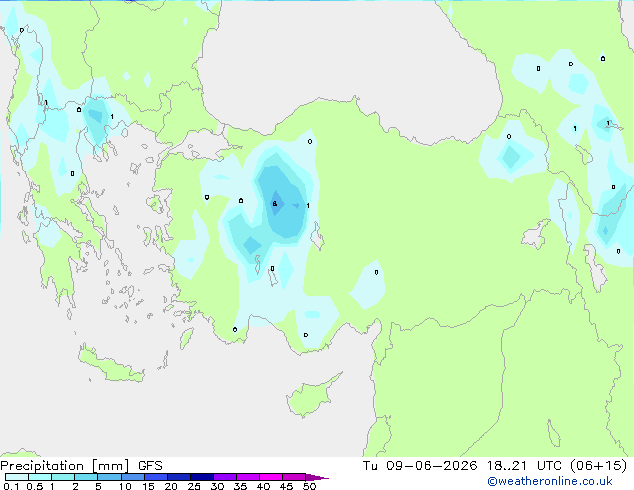
Task: Click the '18..21 UTC' time range text
Action: [524, 466]
